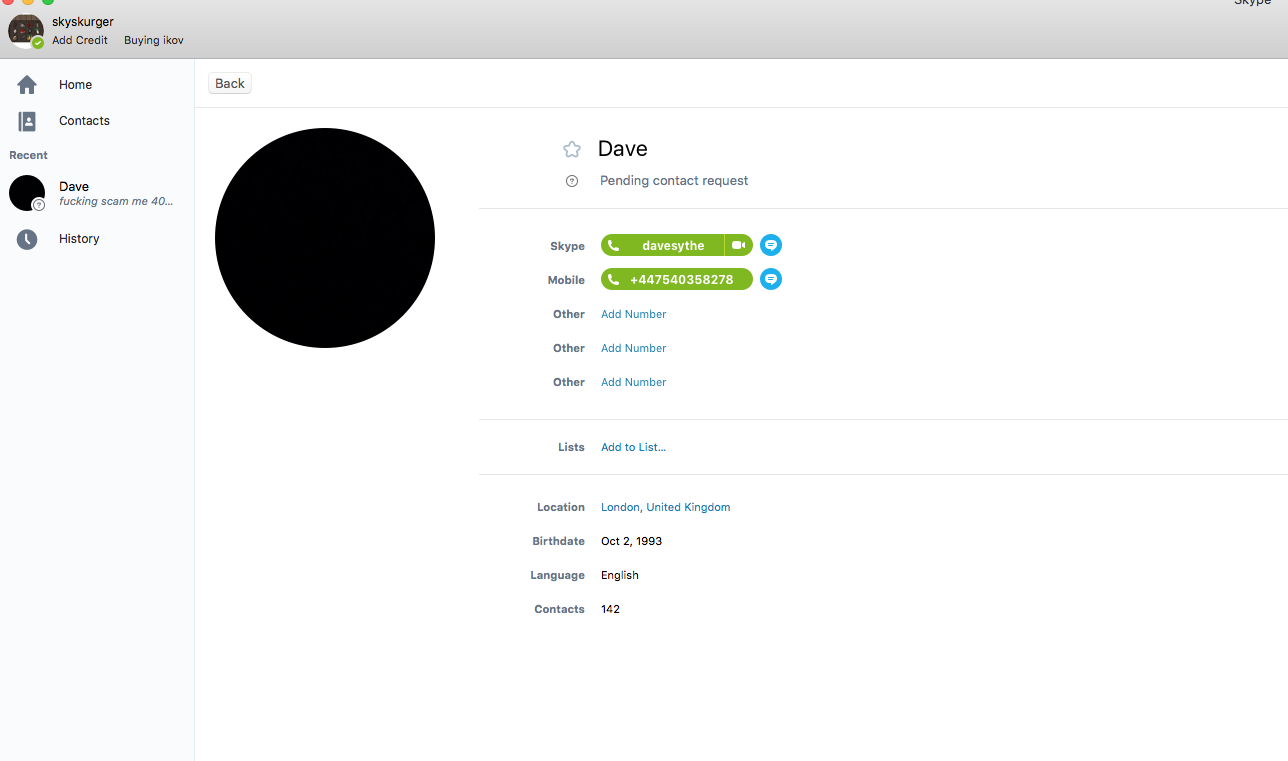Click the Dave contact name heading
Image resolution: width=1288 pixels, height=761 pixels.
coord(623,149)
